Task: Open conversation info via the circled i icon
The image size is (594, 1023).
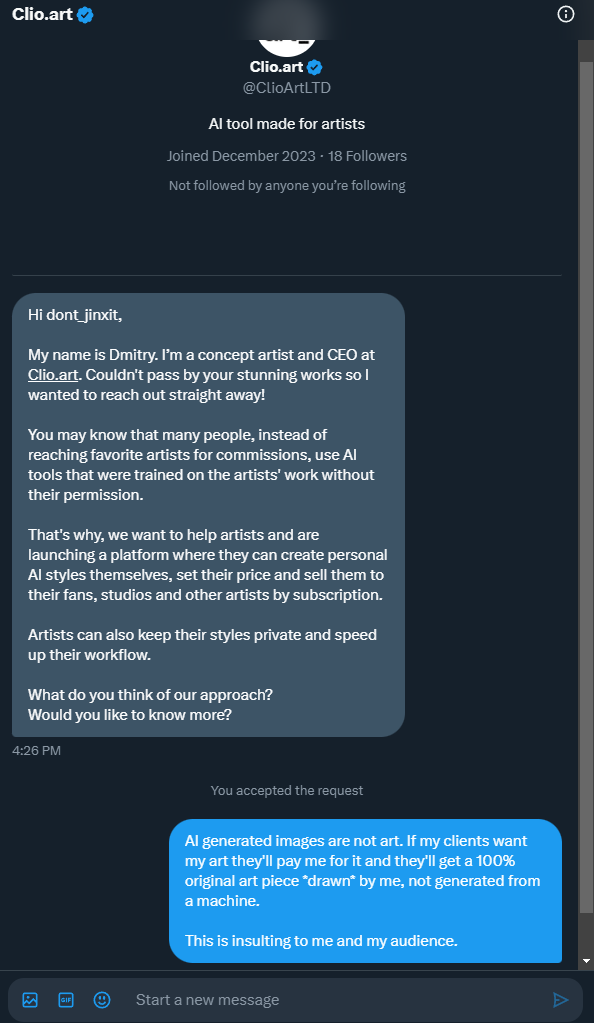Action: tap(565, 14)
